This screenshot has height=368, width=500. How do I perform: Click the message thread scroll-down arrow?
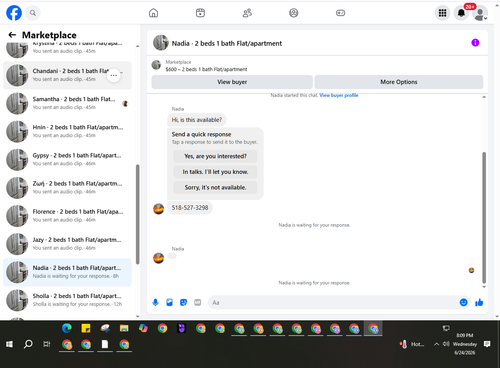484,287
